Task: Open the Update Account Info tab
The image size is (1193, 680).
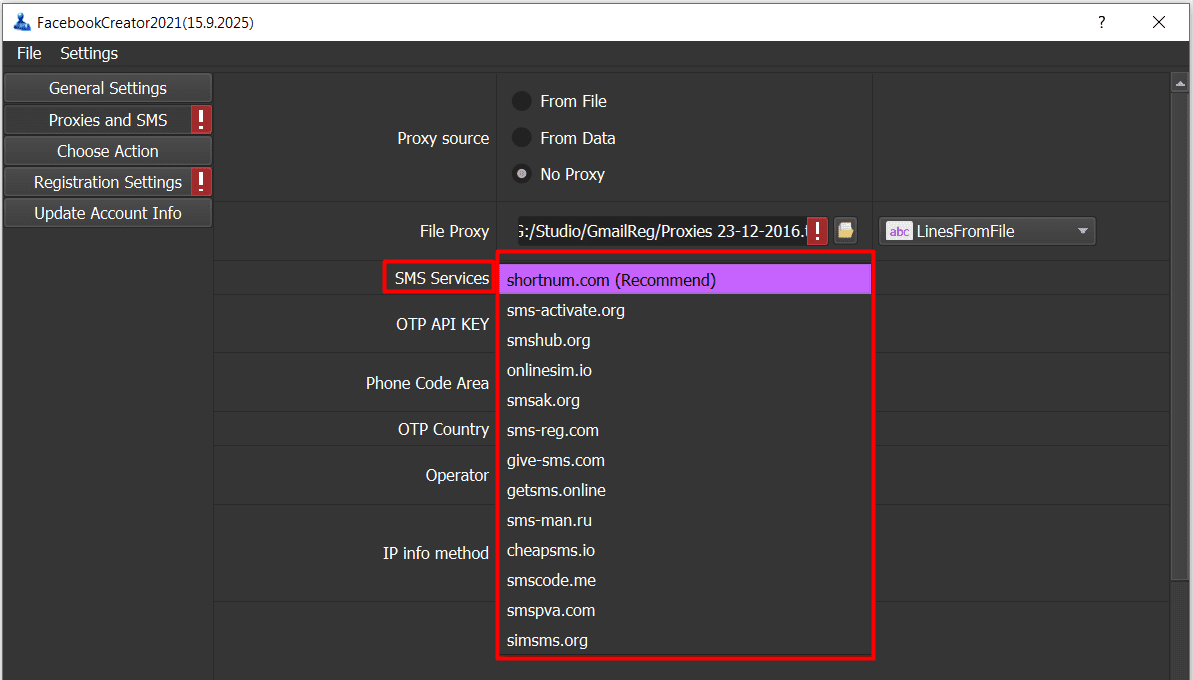Action: (108, 214)
